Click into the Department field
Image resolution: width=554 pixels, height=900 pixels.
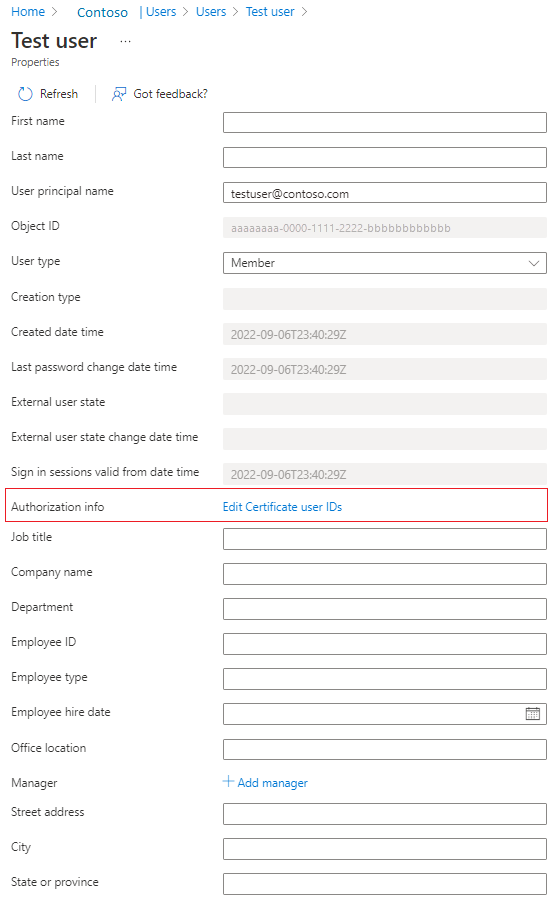(x=385, y=609)
